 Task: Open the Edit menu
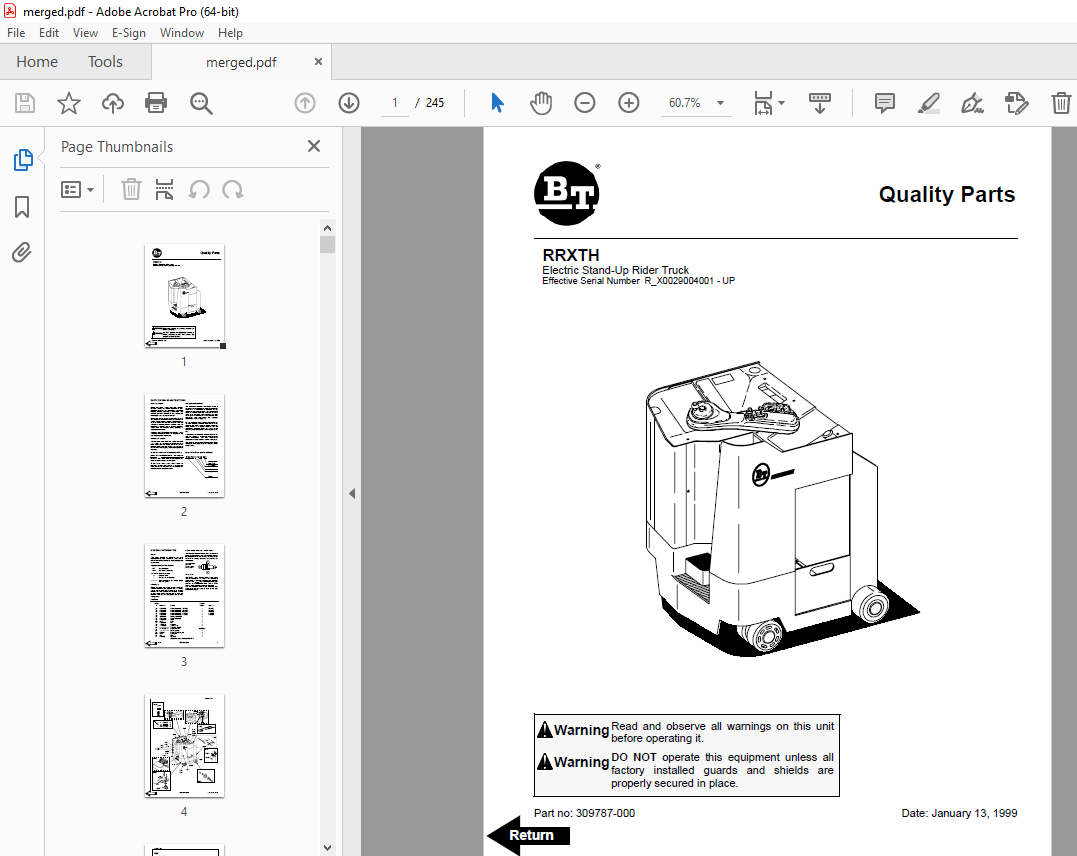pos(49,33)
